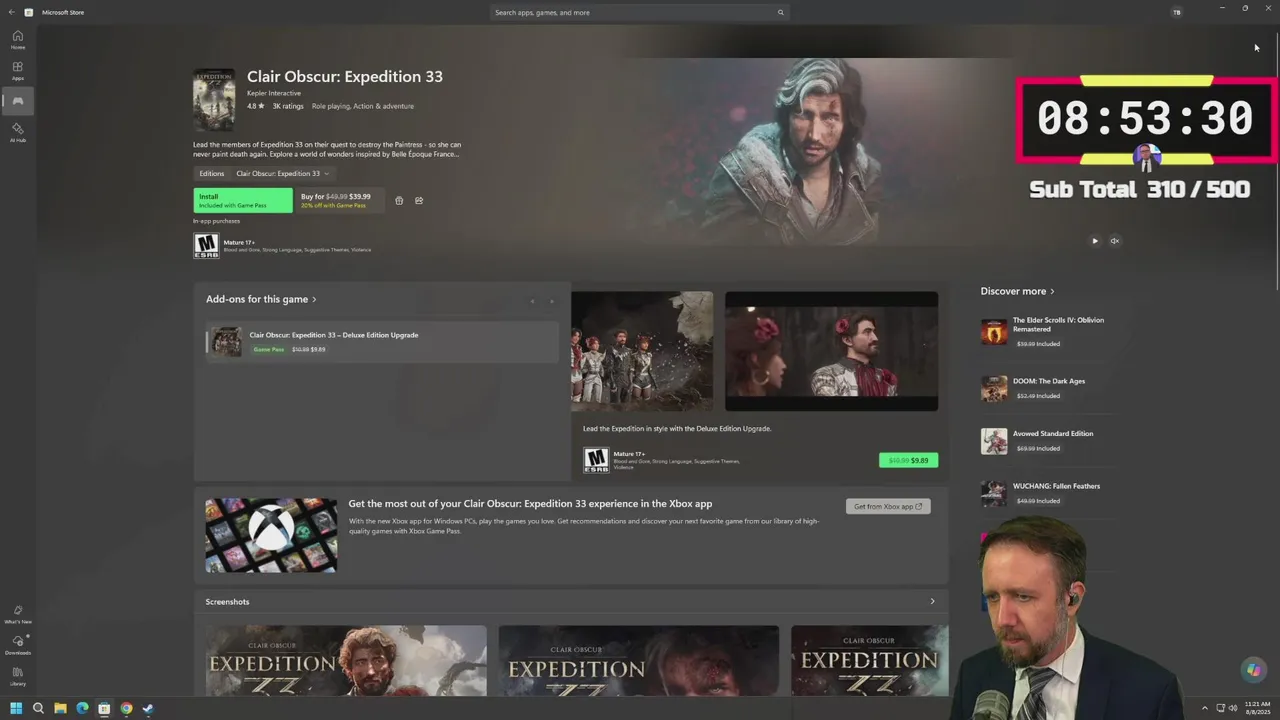Click the Xbox app promo image
Viewport: 1280px width, 720px height.
click(271, 535)
